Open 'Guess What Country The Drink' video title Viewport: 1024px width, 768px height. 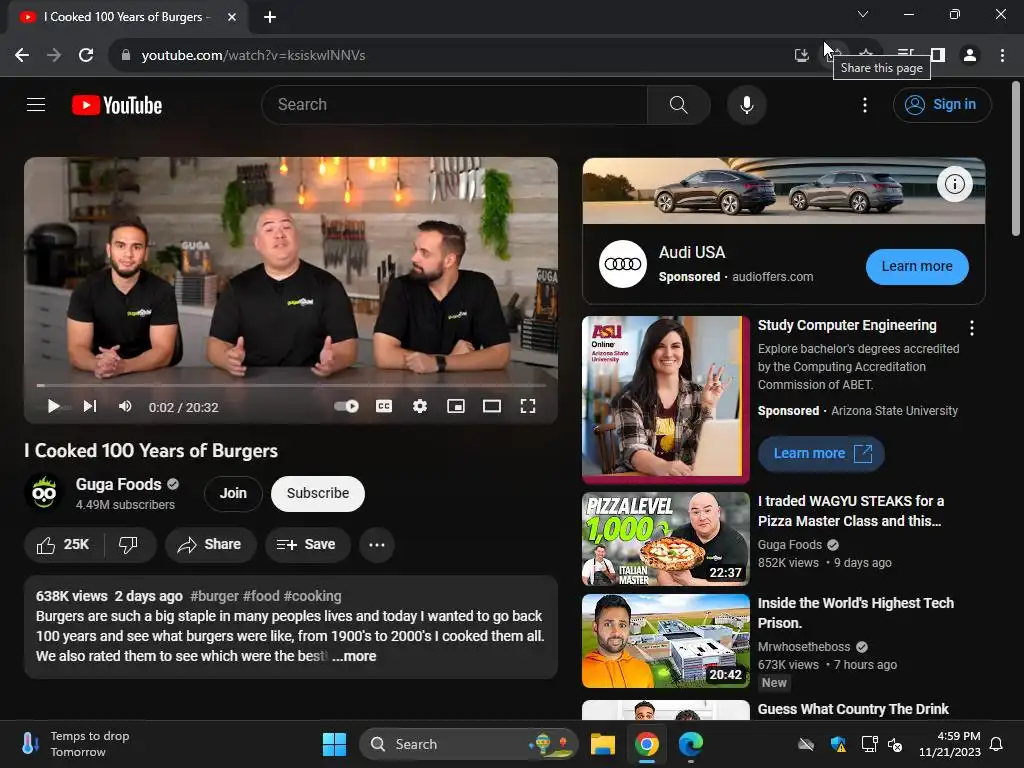(x=853, y=709)
